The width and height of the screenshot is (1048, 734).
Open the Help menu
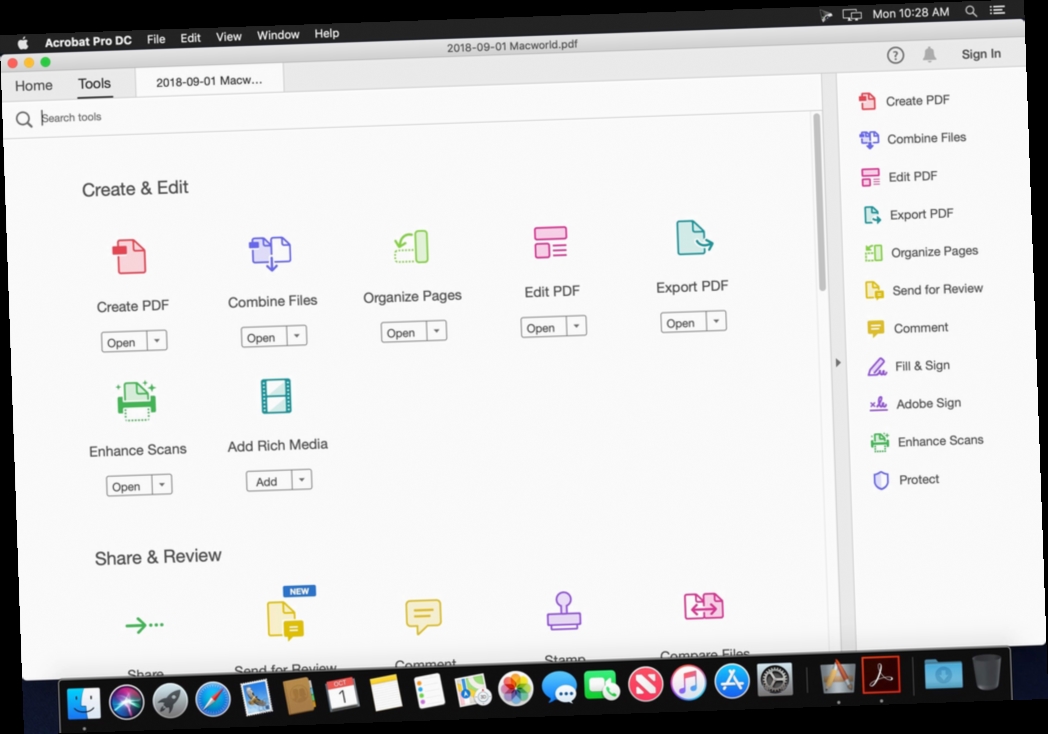(x=327, y=33)
